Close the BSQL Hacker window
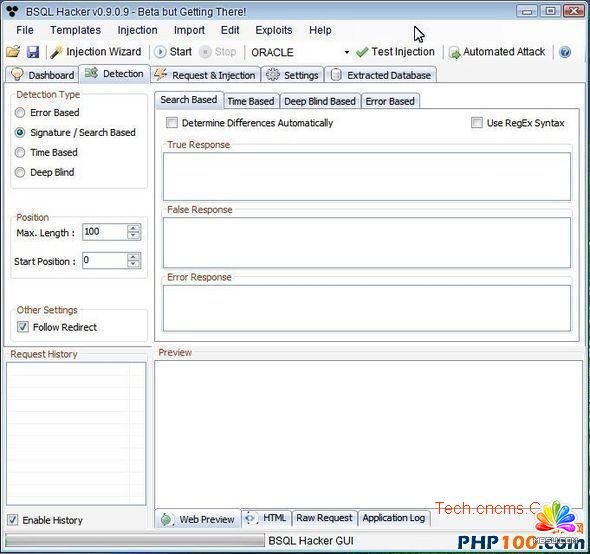 (x=573, y=11)
